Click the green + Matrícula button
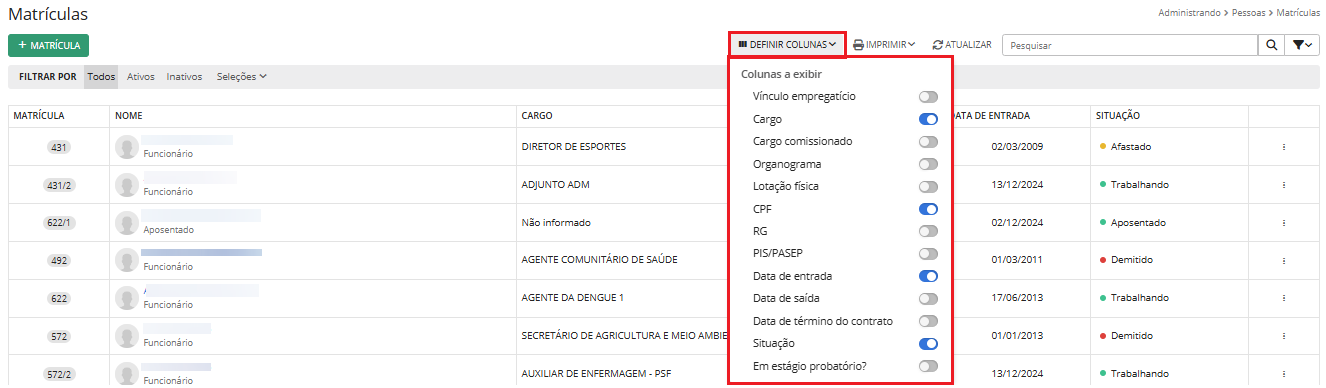Image resolution: width=1326 pixels, height=388 pixels. pyautogui.click(x=49, y=45)
